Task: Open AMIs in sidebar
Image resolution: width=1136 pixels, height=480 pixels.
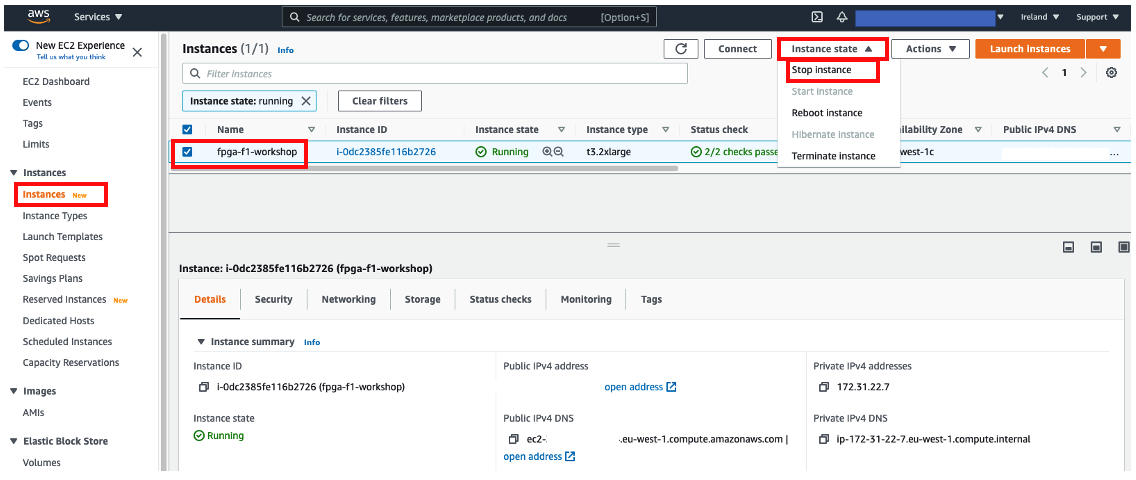Action: [33, 412]
